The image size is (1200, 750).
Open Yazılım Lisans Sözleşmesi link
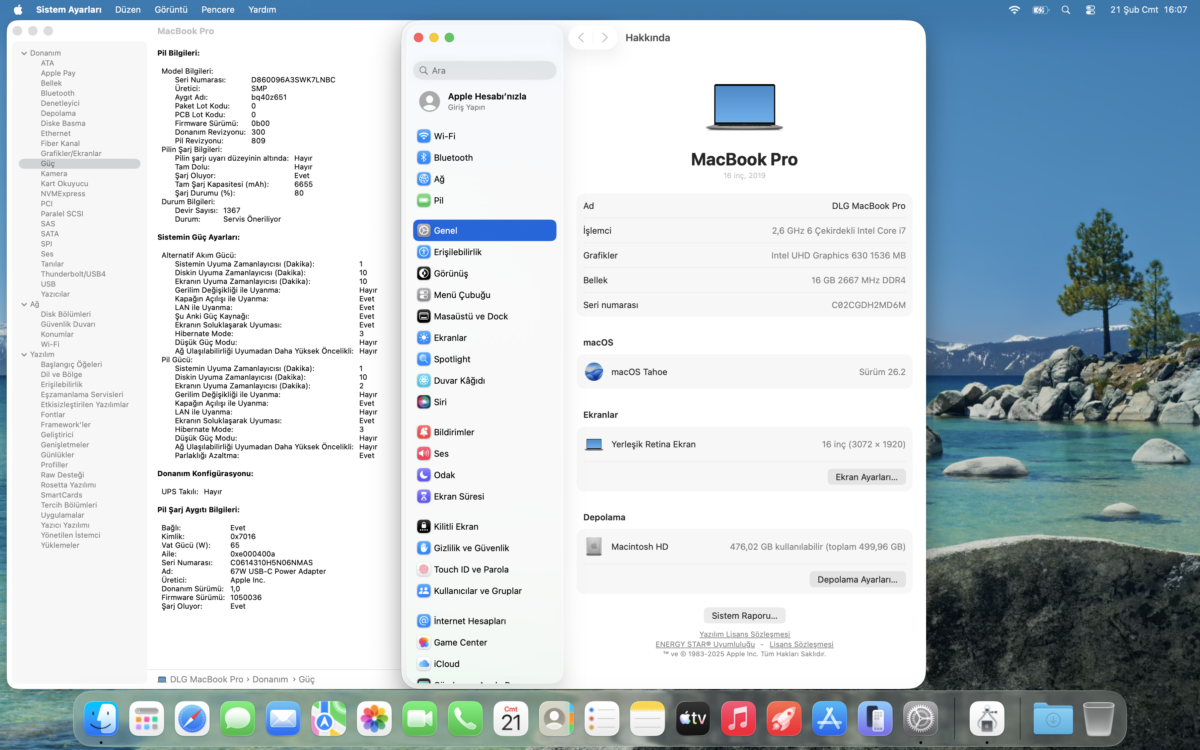point(744,634)
